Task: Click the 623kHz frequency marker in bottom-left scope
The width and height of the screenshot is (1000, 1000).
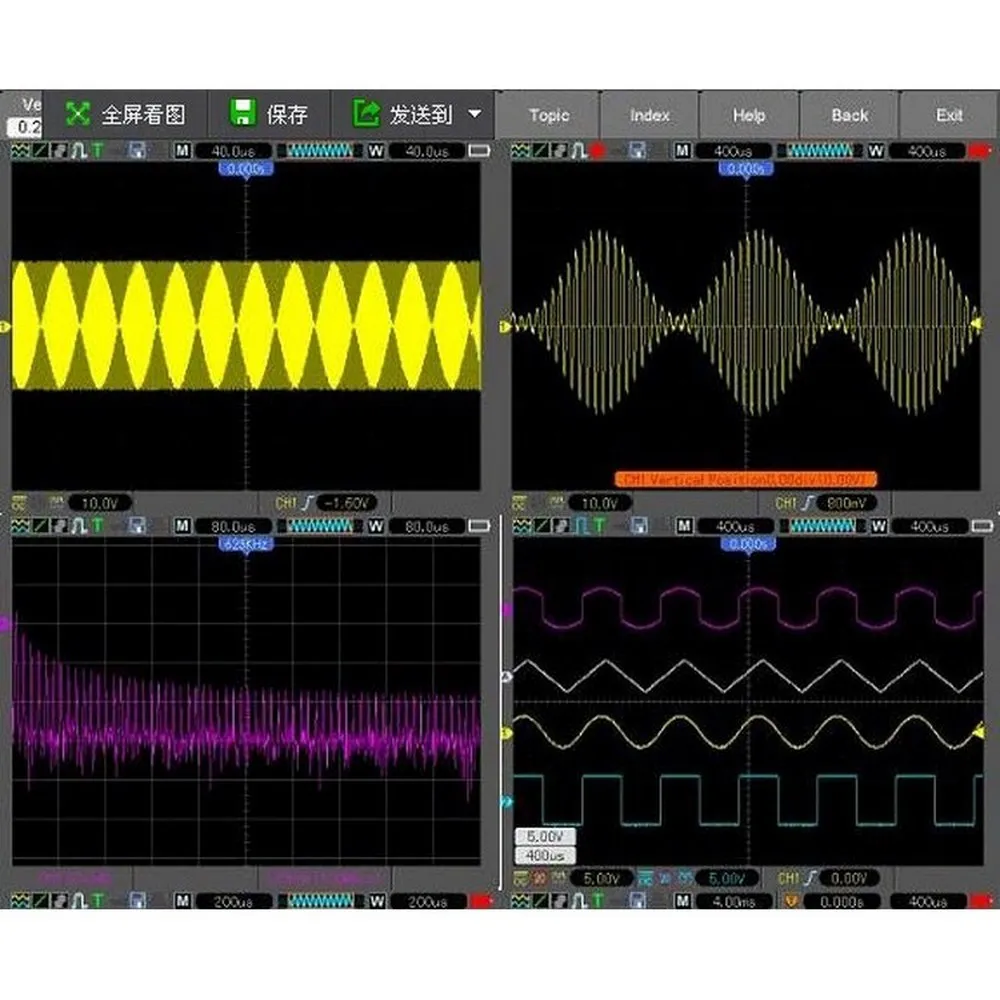Action: 246,544
